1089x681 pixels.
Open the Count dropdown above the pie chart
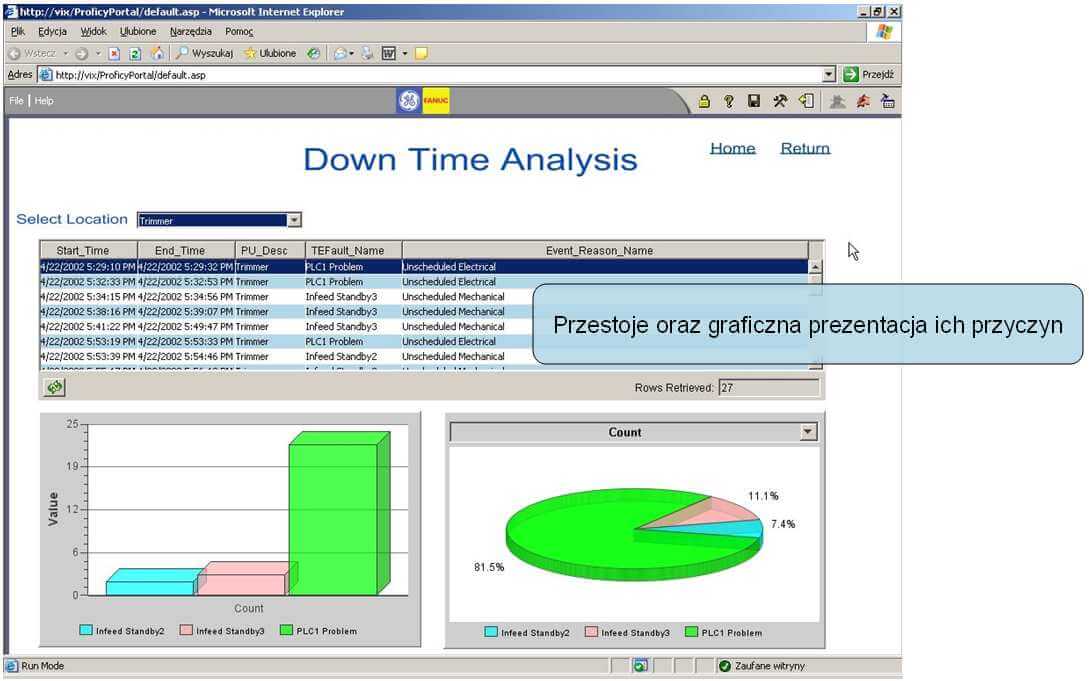click(808, 432)
